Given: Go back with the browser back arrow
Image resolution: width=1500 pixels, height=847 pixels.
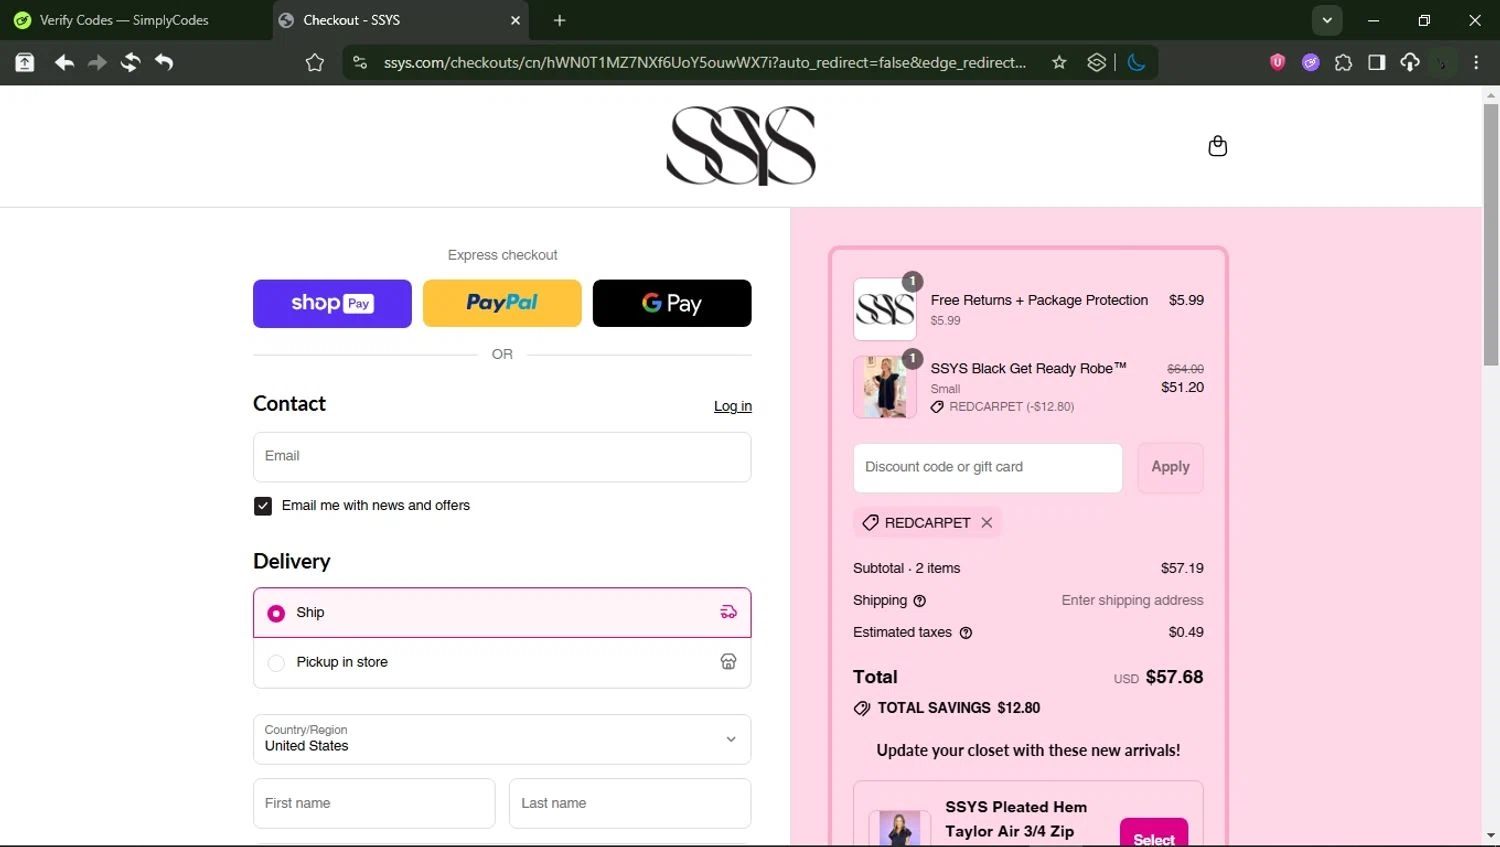Looking at the screenshot, I should click(x=64, y=62).
